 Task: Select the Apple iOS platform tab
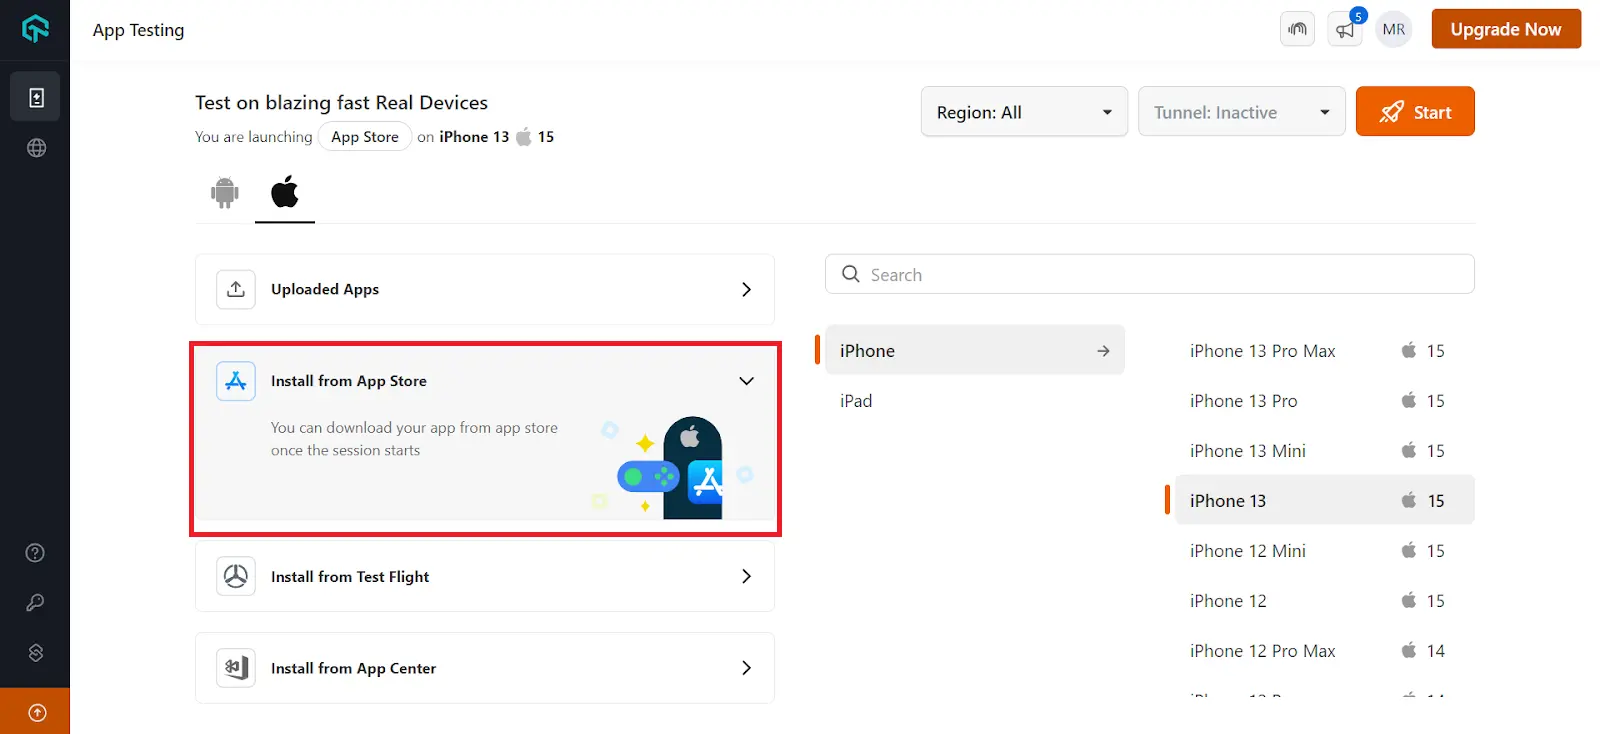[285, 192]
